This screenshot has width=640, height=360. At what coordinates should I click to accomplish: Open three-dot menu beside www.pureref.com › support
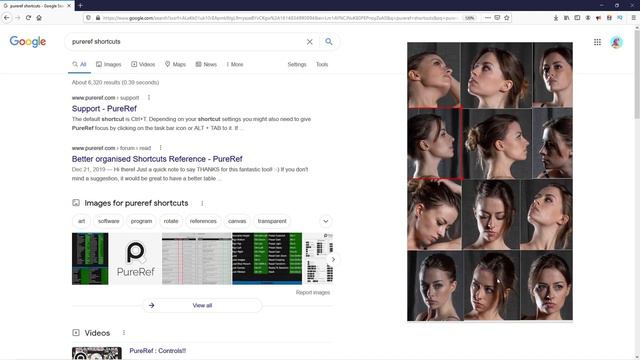click(149, 98)
